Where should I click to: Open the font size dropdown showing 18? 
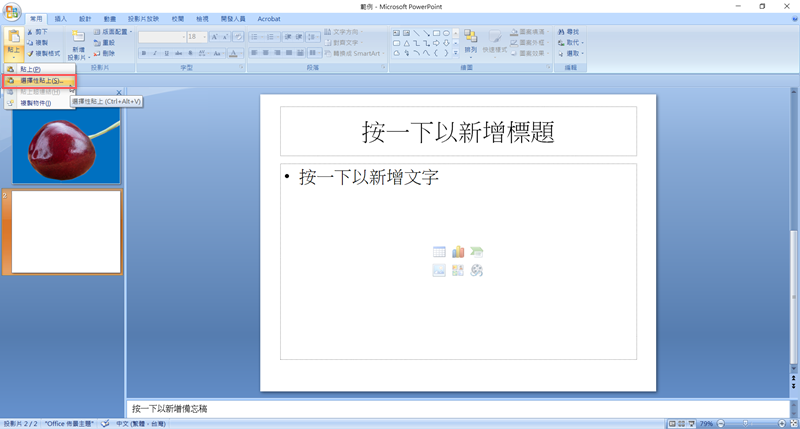[204, 37]
